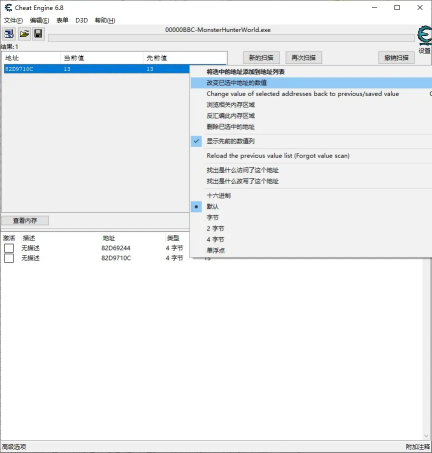432x453 pixels.
Task: Select the 默认 display type option
Action: [x=311, y=207]
